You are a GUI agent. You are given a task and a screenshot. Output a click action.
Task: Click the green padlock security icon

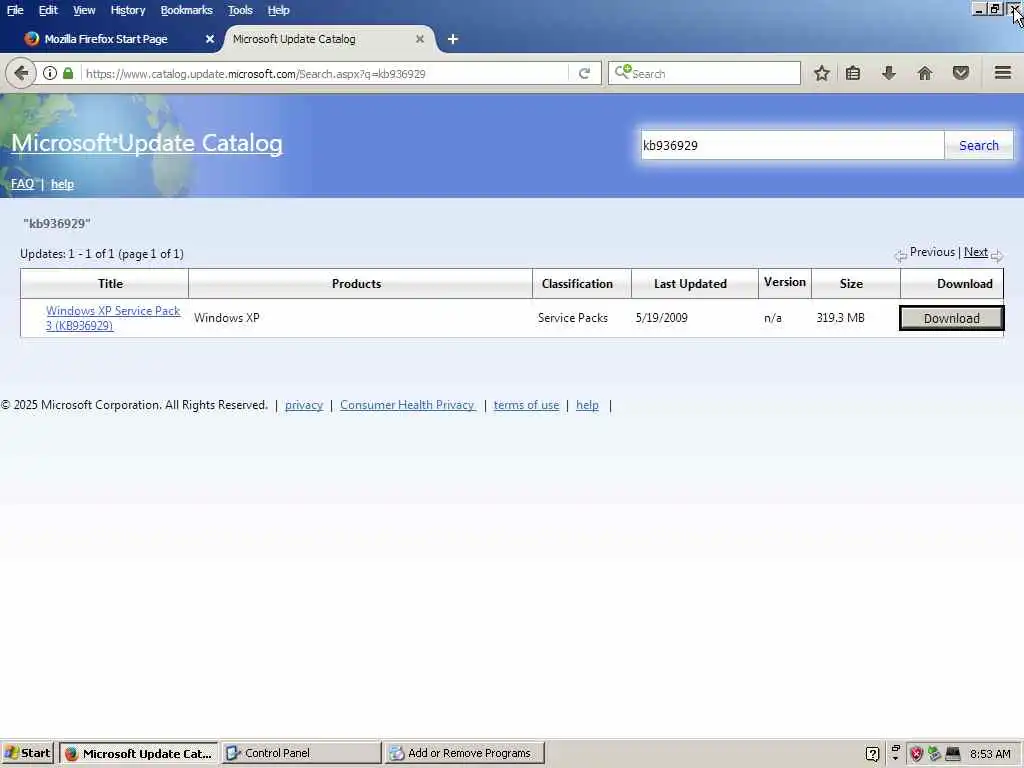[68, 73]
